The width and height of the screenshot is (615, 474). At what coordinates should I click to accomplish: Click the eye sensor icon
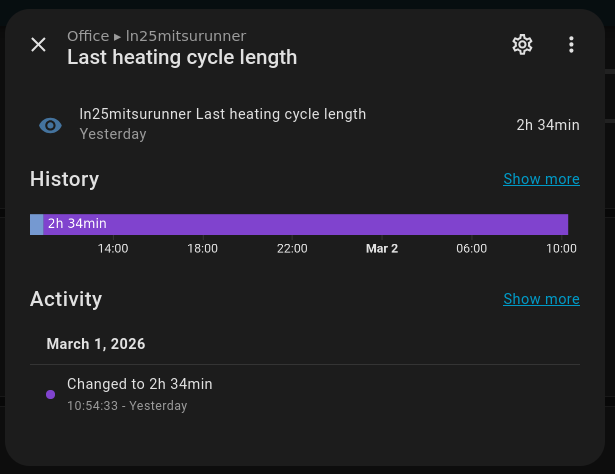point(50,125)
